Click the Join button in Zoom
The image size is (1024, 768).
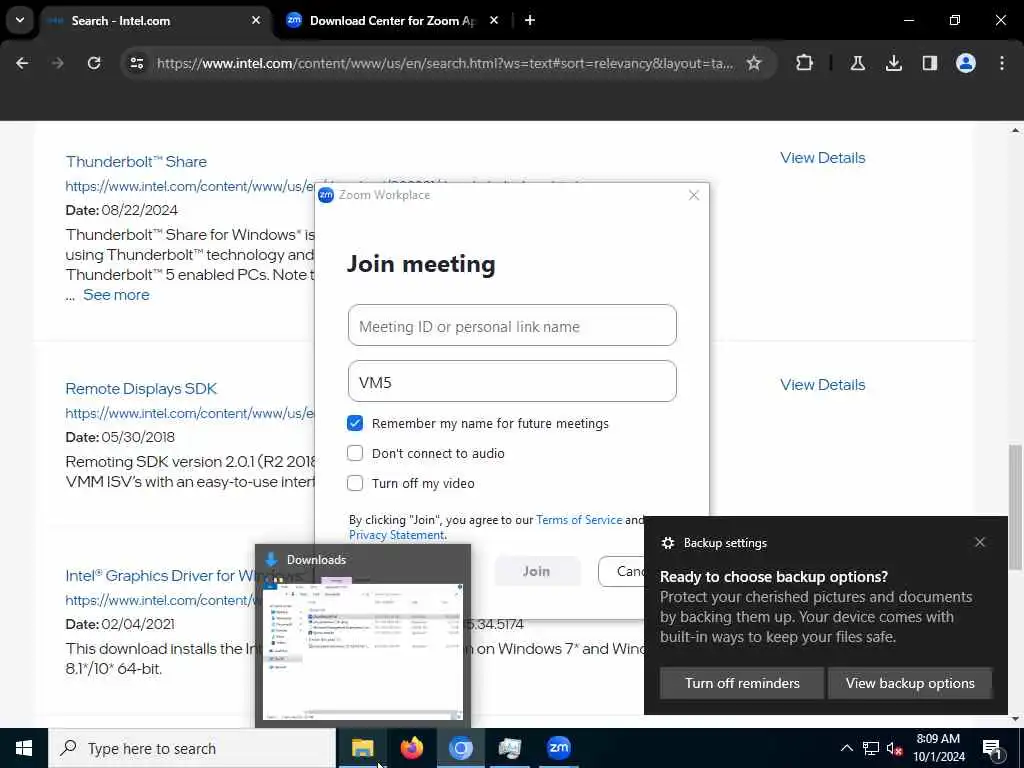(537, 571)
